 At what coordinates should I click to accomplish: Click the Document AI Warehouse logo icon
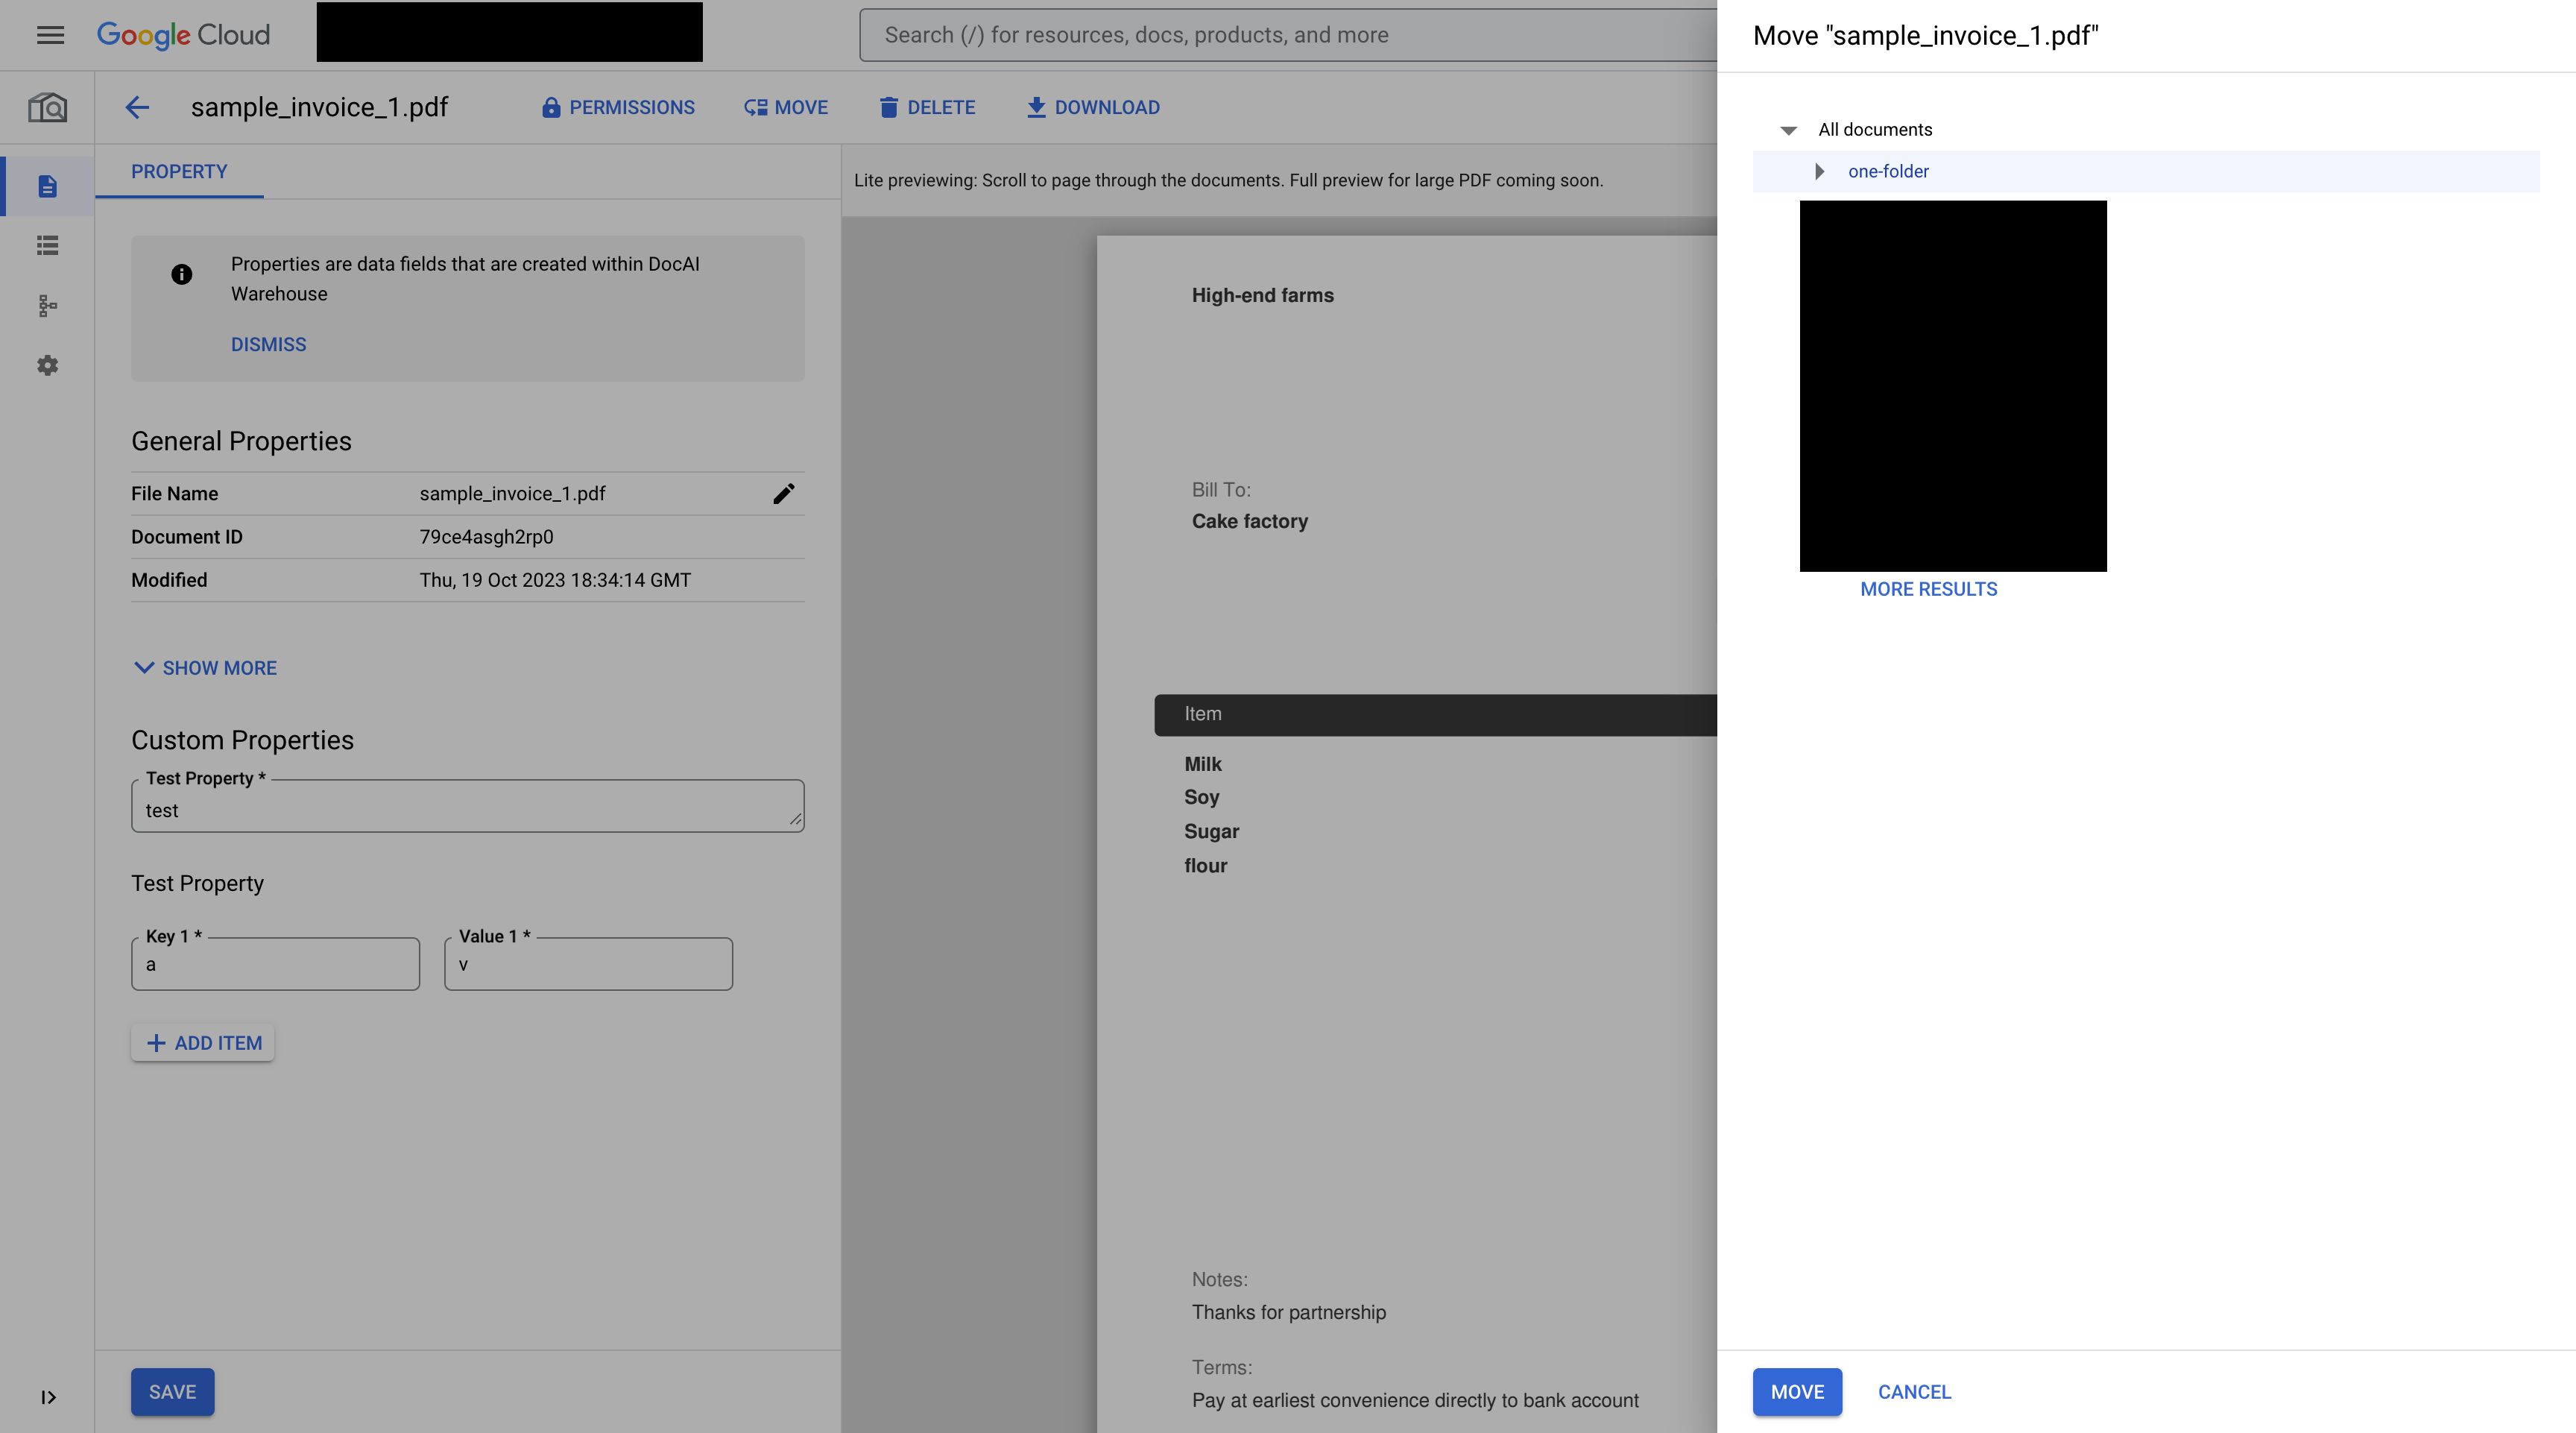point(47,107)
